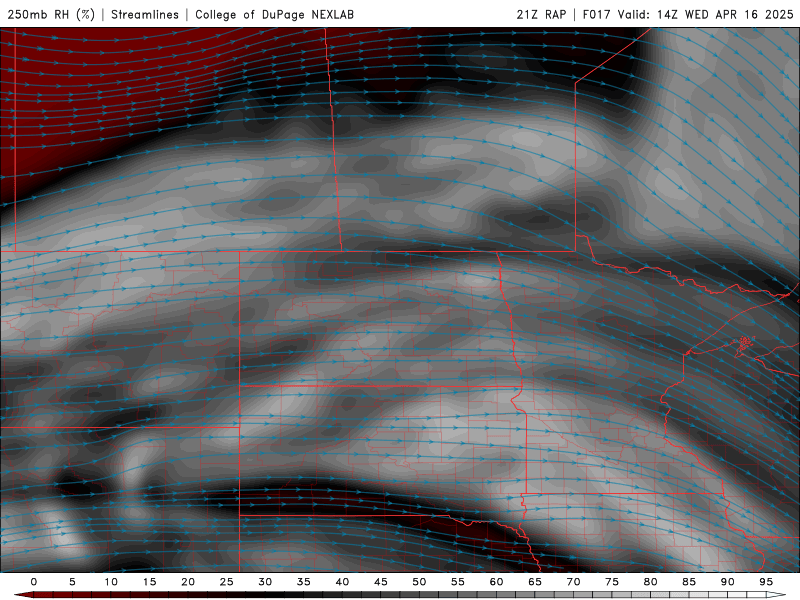Click the "55" color bar label
This screenshot has width=800, height=600.
458,582
